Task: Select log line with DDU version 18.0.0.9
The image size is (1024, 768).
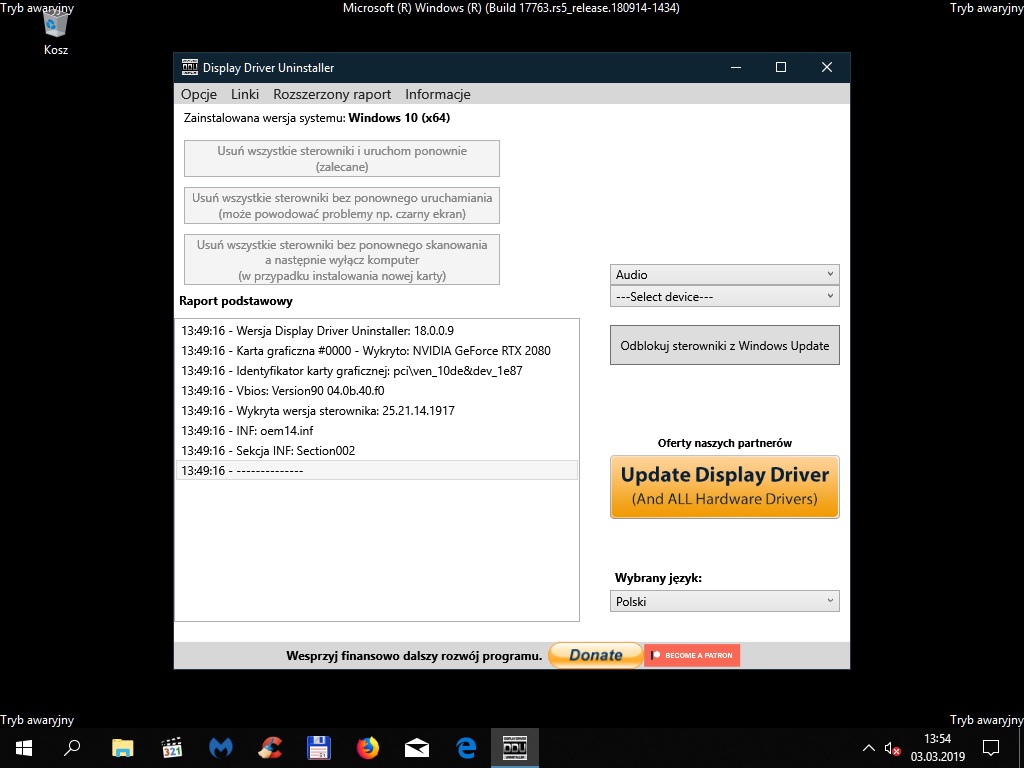Action: (x=377, y=330)
